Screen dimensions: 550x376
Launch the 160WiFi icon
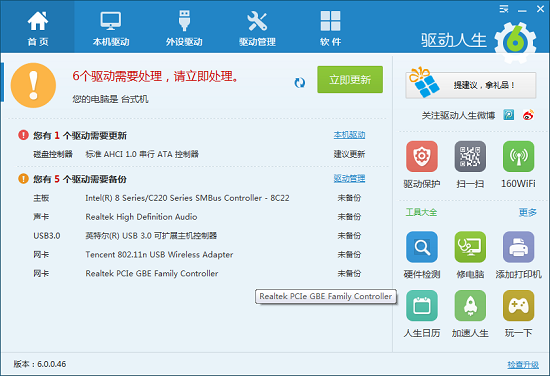[x=518, y=156]
